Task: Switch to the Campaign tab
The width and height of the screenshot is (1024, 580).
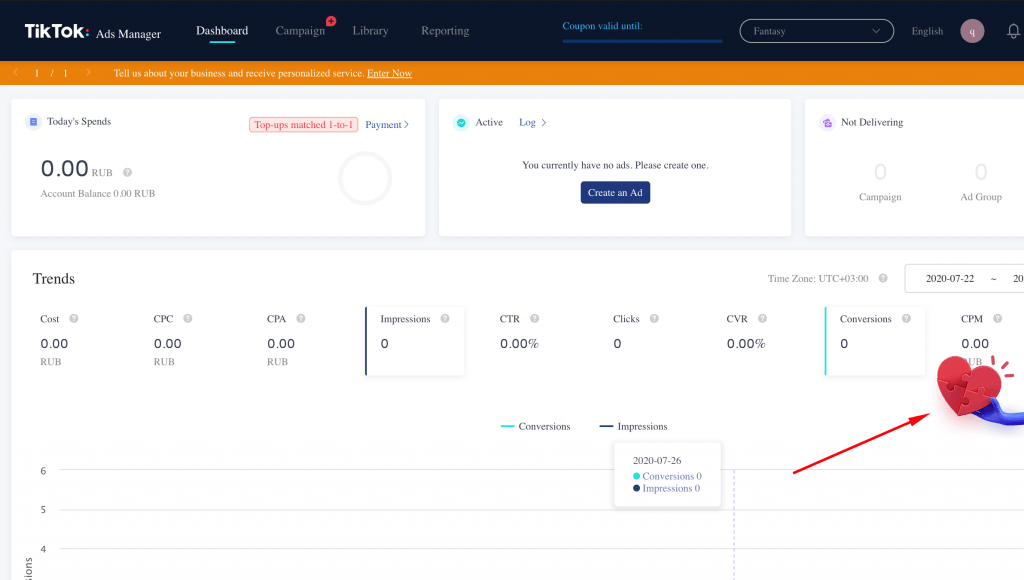Action: point(300,31)
